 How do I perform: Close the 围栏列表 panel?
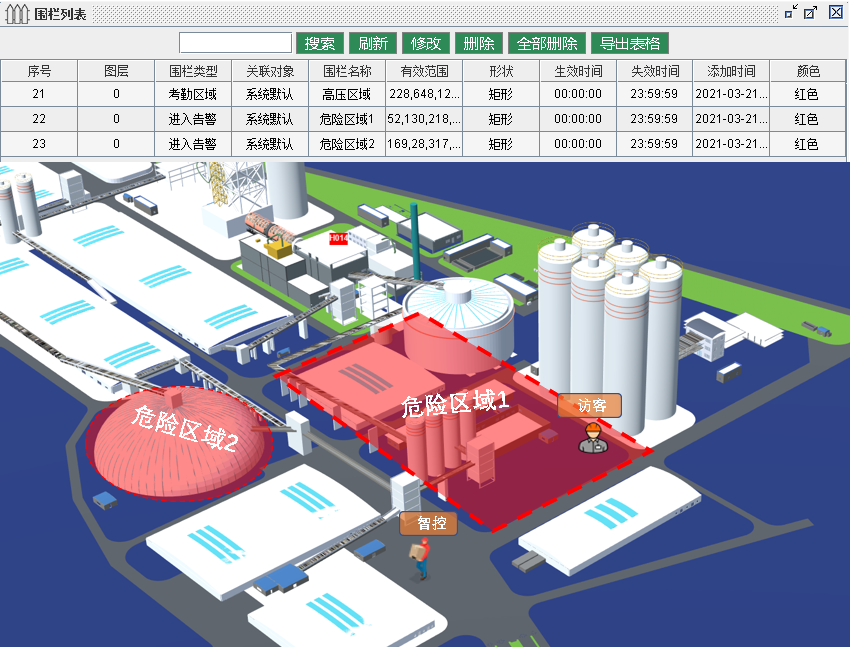836,13
